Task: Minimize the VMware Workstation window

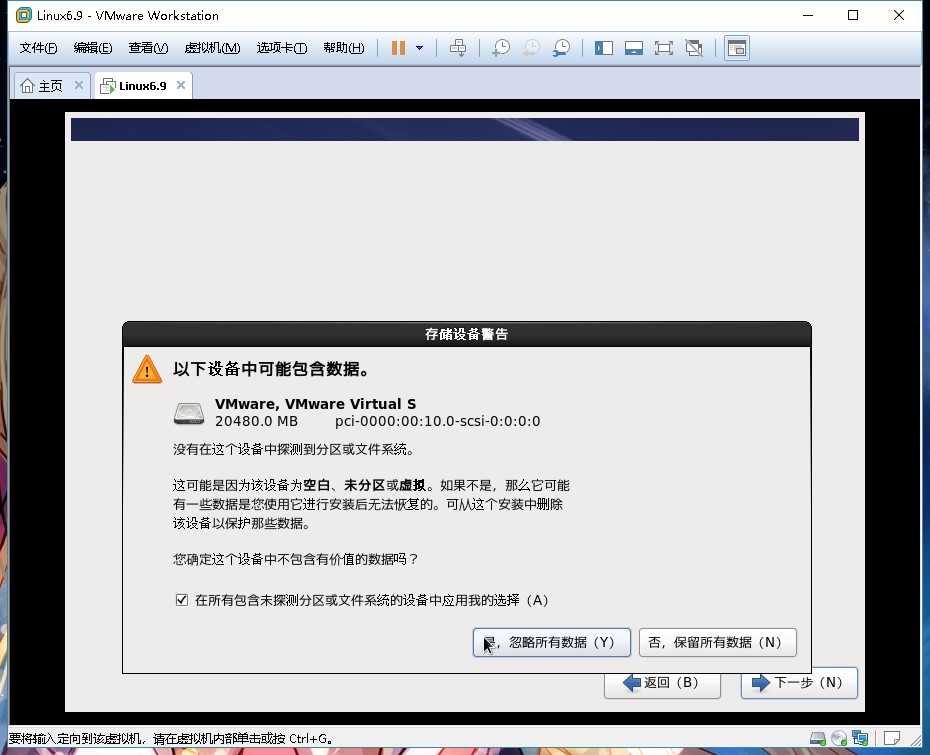Action: coord(808,15)
